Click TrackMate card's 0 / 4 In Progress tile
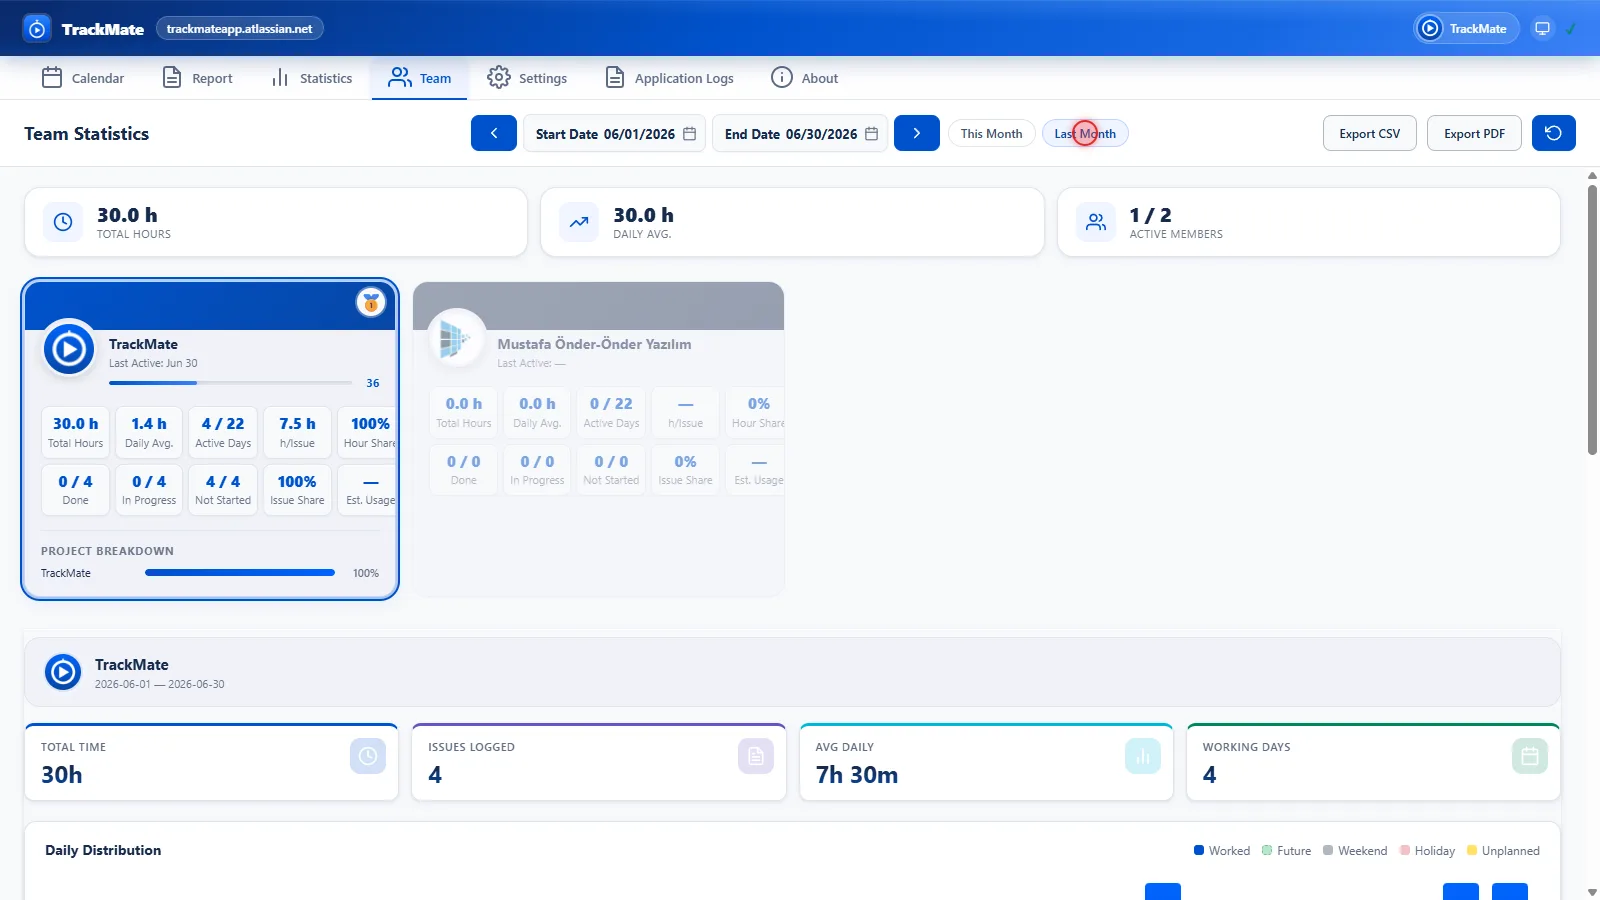 pyautogui.click(x=149, y=490)
